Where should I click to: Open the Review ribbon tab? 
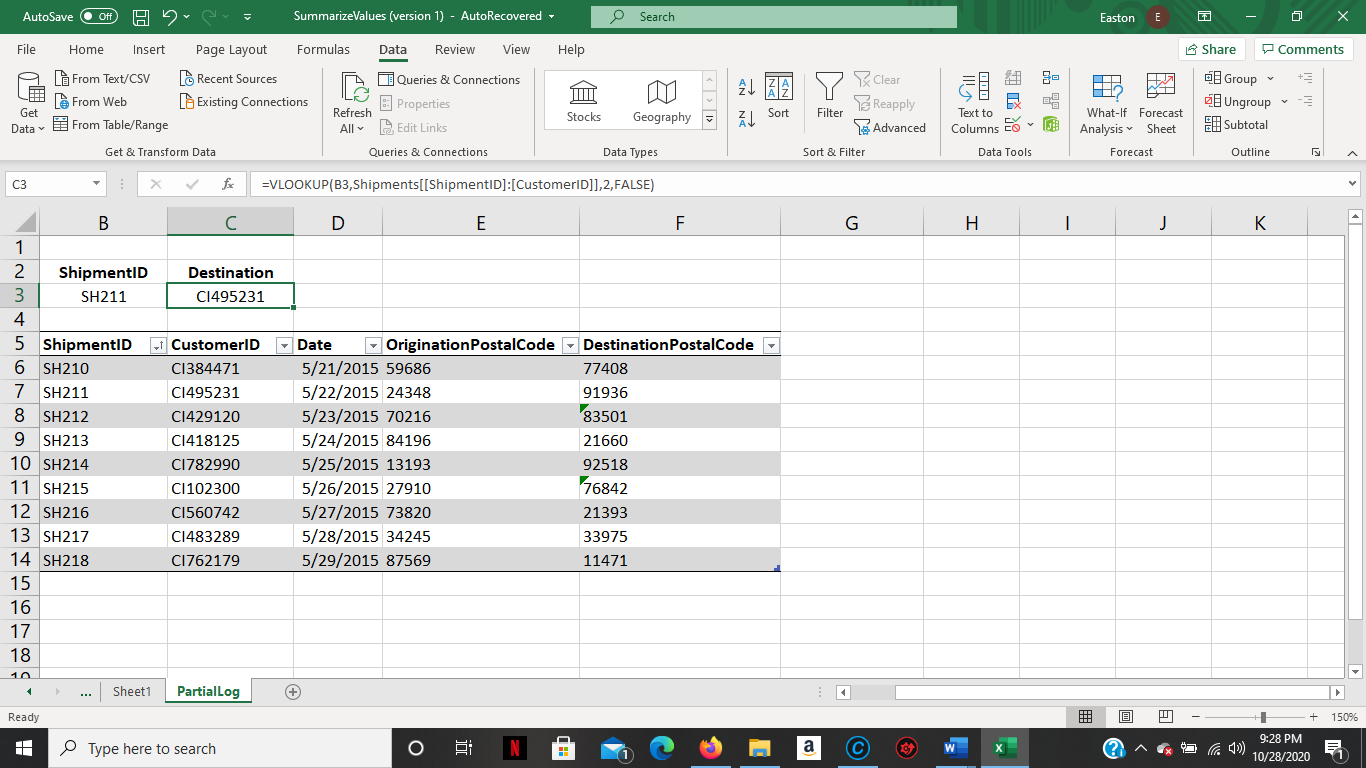pyautogui.click(x=454, y=49)
